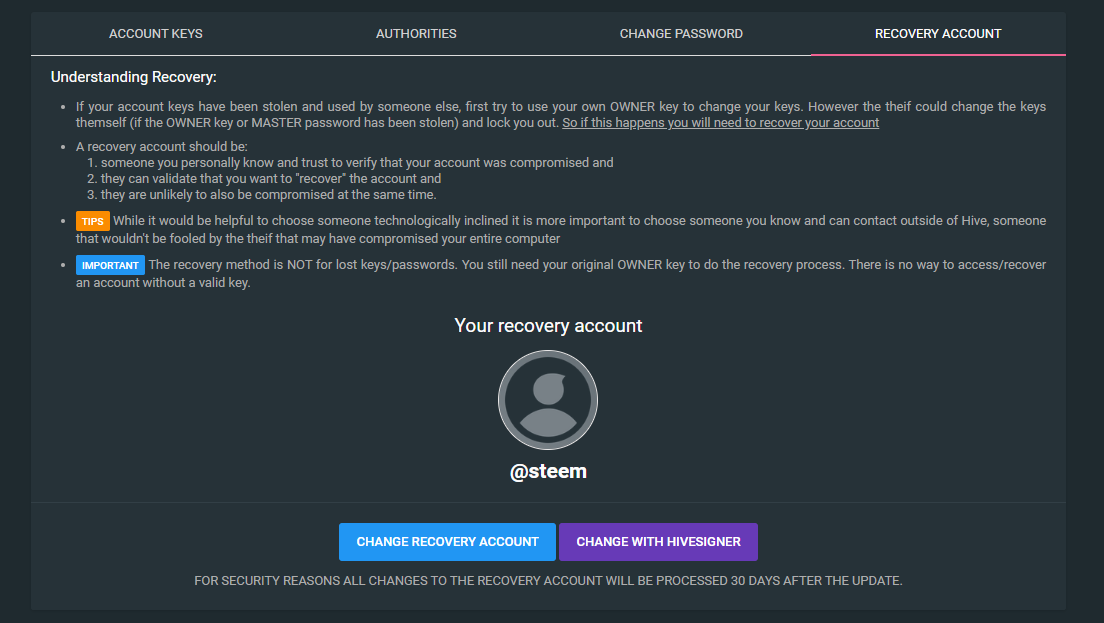Screen dimensions: 1104x623
Task: Follow the underlined "recover your account" link
Action: [720, 123]
